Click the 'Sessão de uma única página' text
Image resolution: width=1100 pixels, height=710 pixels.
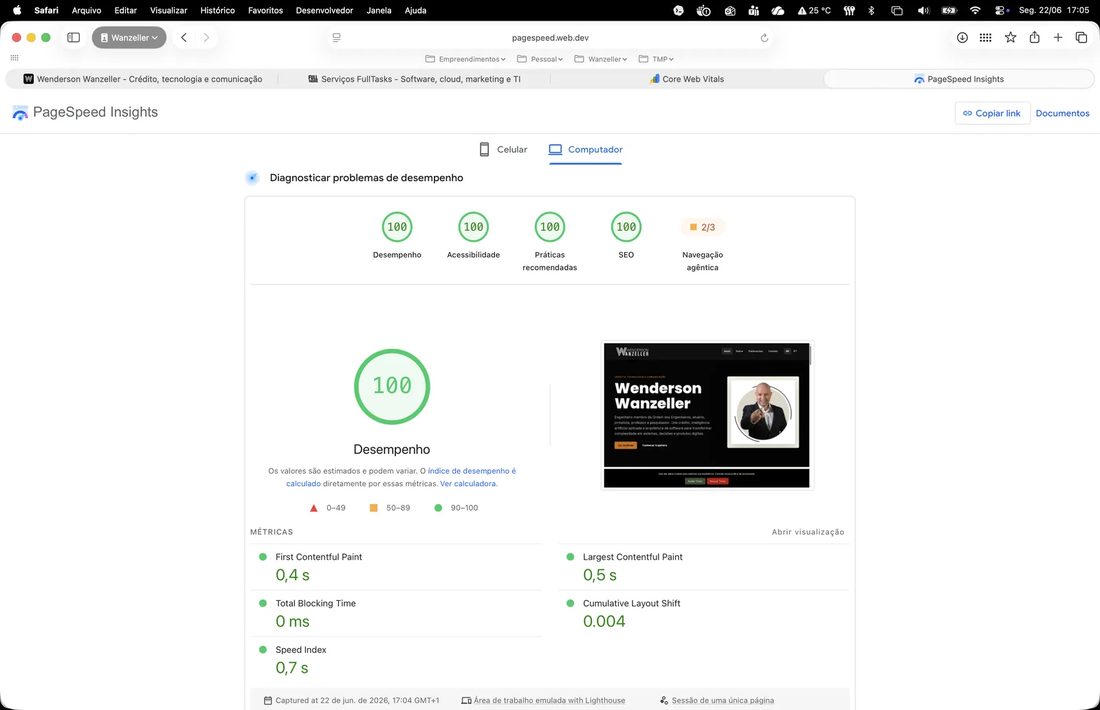click(723, 700)
